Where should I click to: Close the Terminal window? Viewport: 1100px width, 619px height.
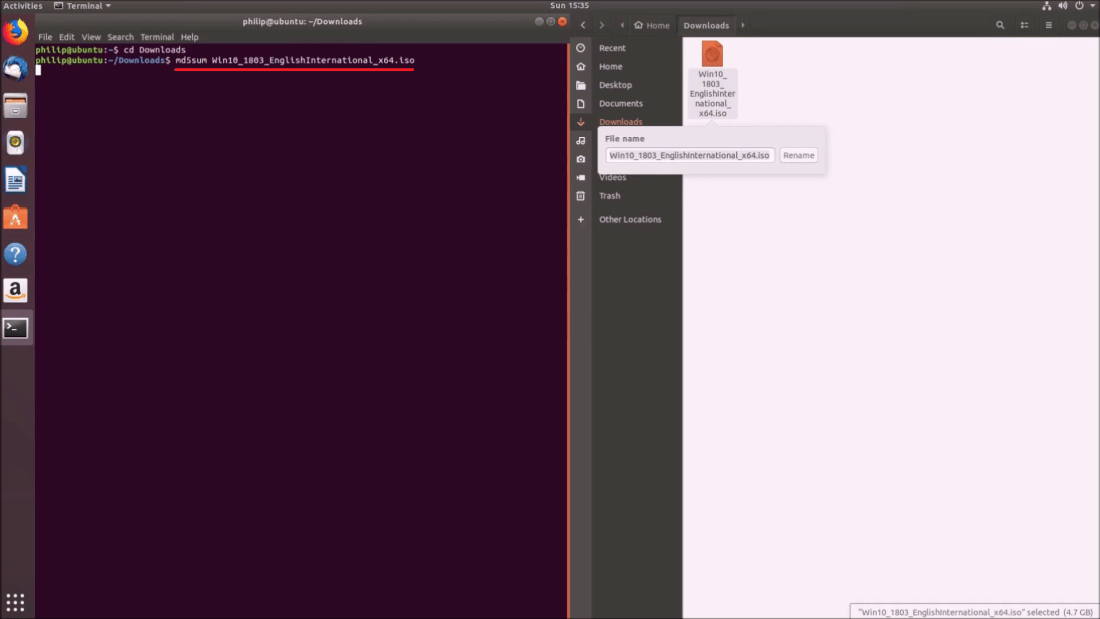coord(562,22)
